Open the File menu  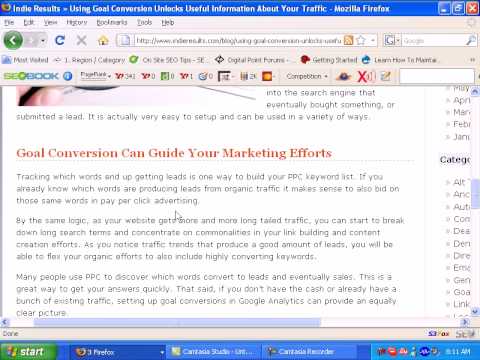click(x=9, y=22)
